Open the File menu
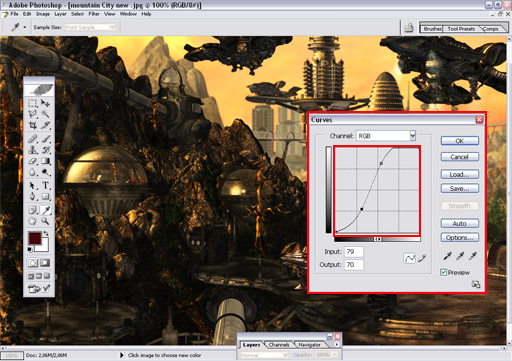 [14, 14]
